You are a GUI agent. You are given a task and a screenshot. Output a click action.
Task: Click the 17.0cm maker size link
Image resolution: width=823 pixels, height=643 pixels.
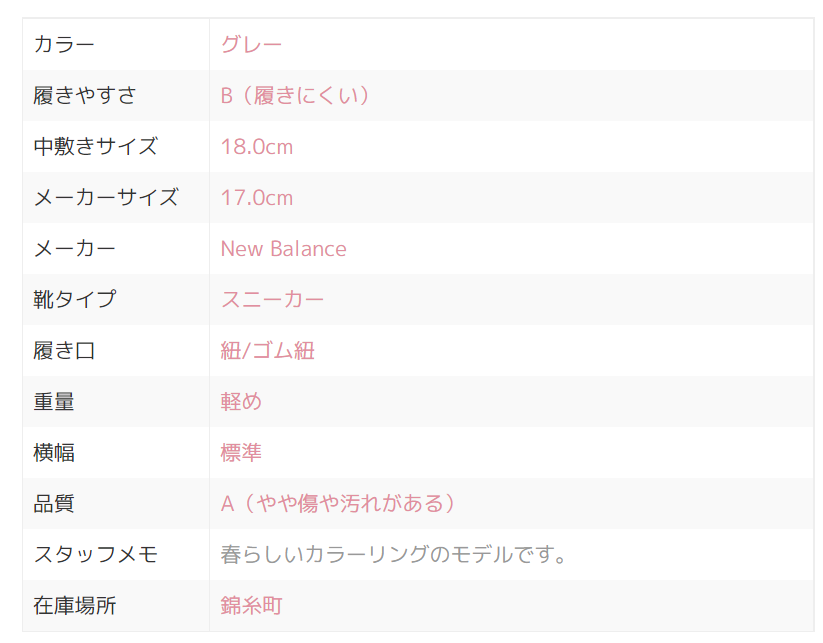click(x=257, y=198)
